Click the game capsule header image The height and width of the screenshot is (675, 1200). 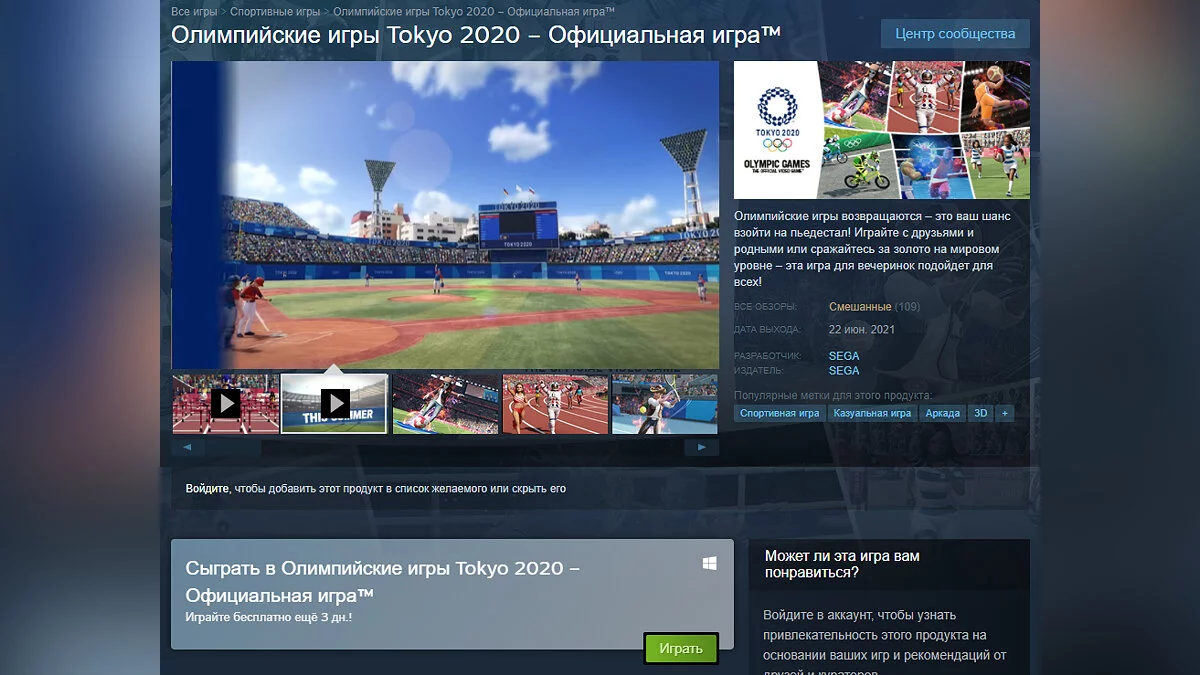882,130
